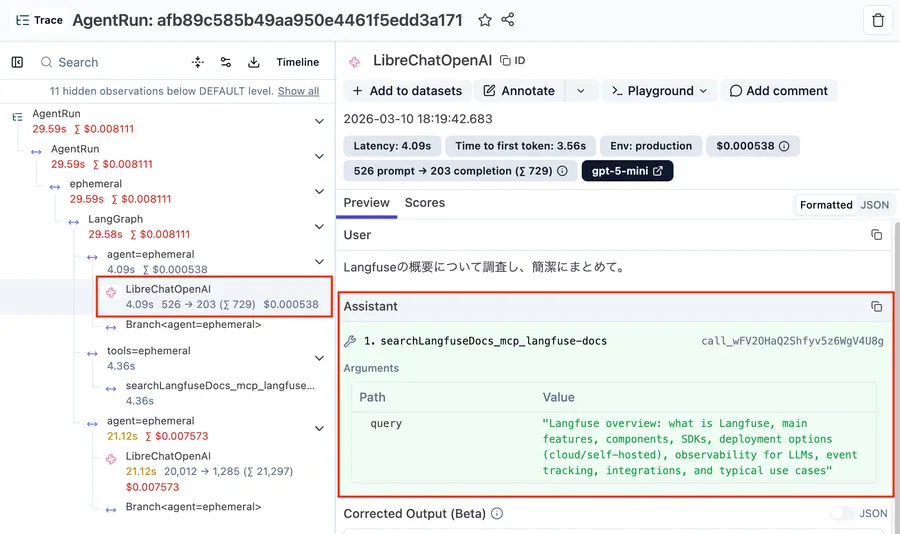Copy the Assistant message content
This screenshot has width=900, height=534.
[876, 306]
